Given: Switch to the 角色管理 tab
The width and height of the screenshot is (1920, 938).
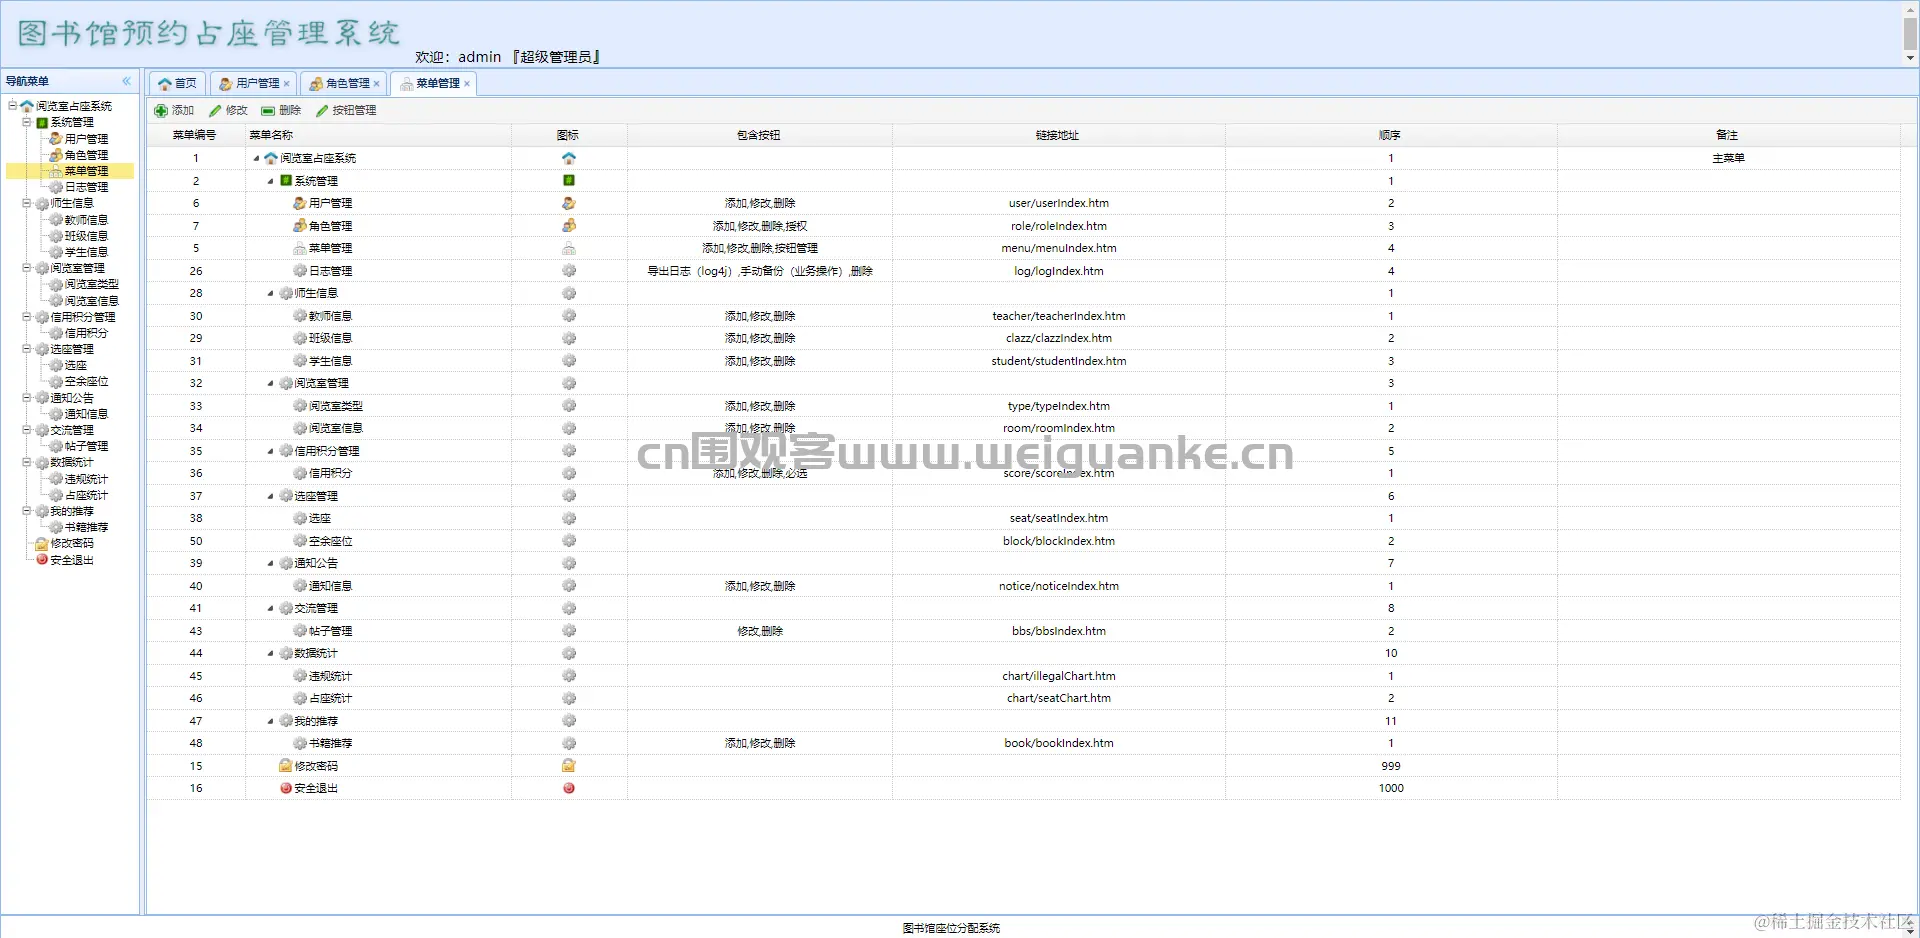Looking at the screenshot, I should 341,84.
